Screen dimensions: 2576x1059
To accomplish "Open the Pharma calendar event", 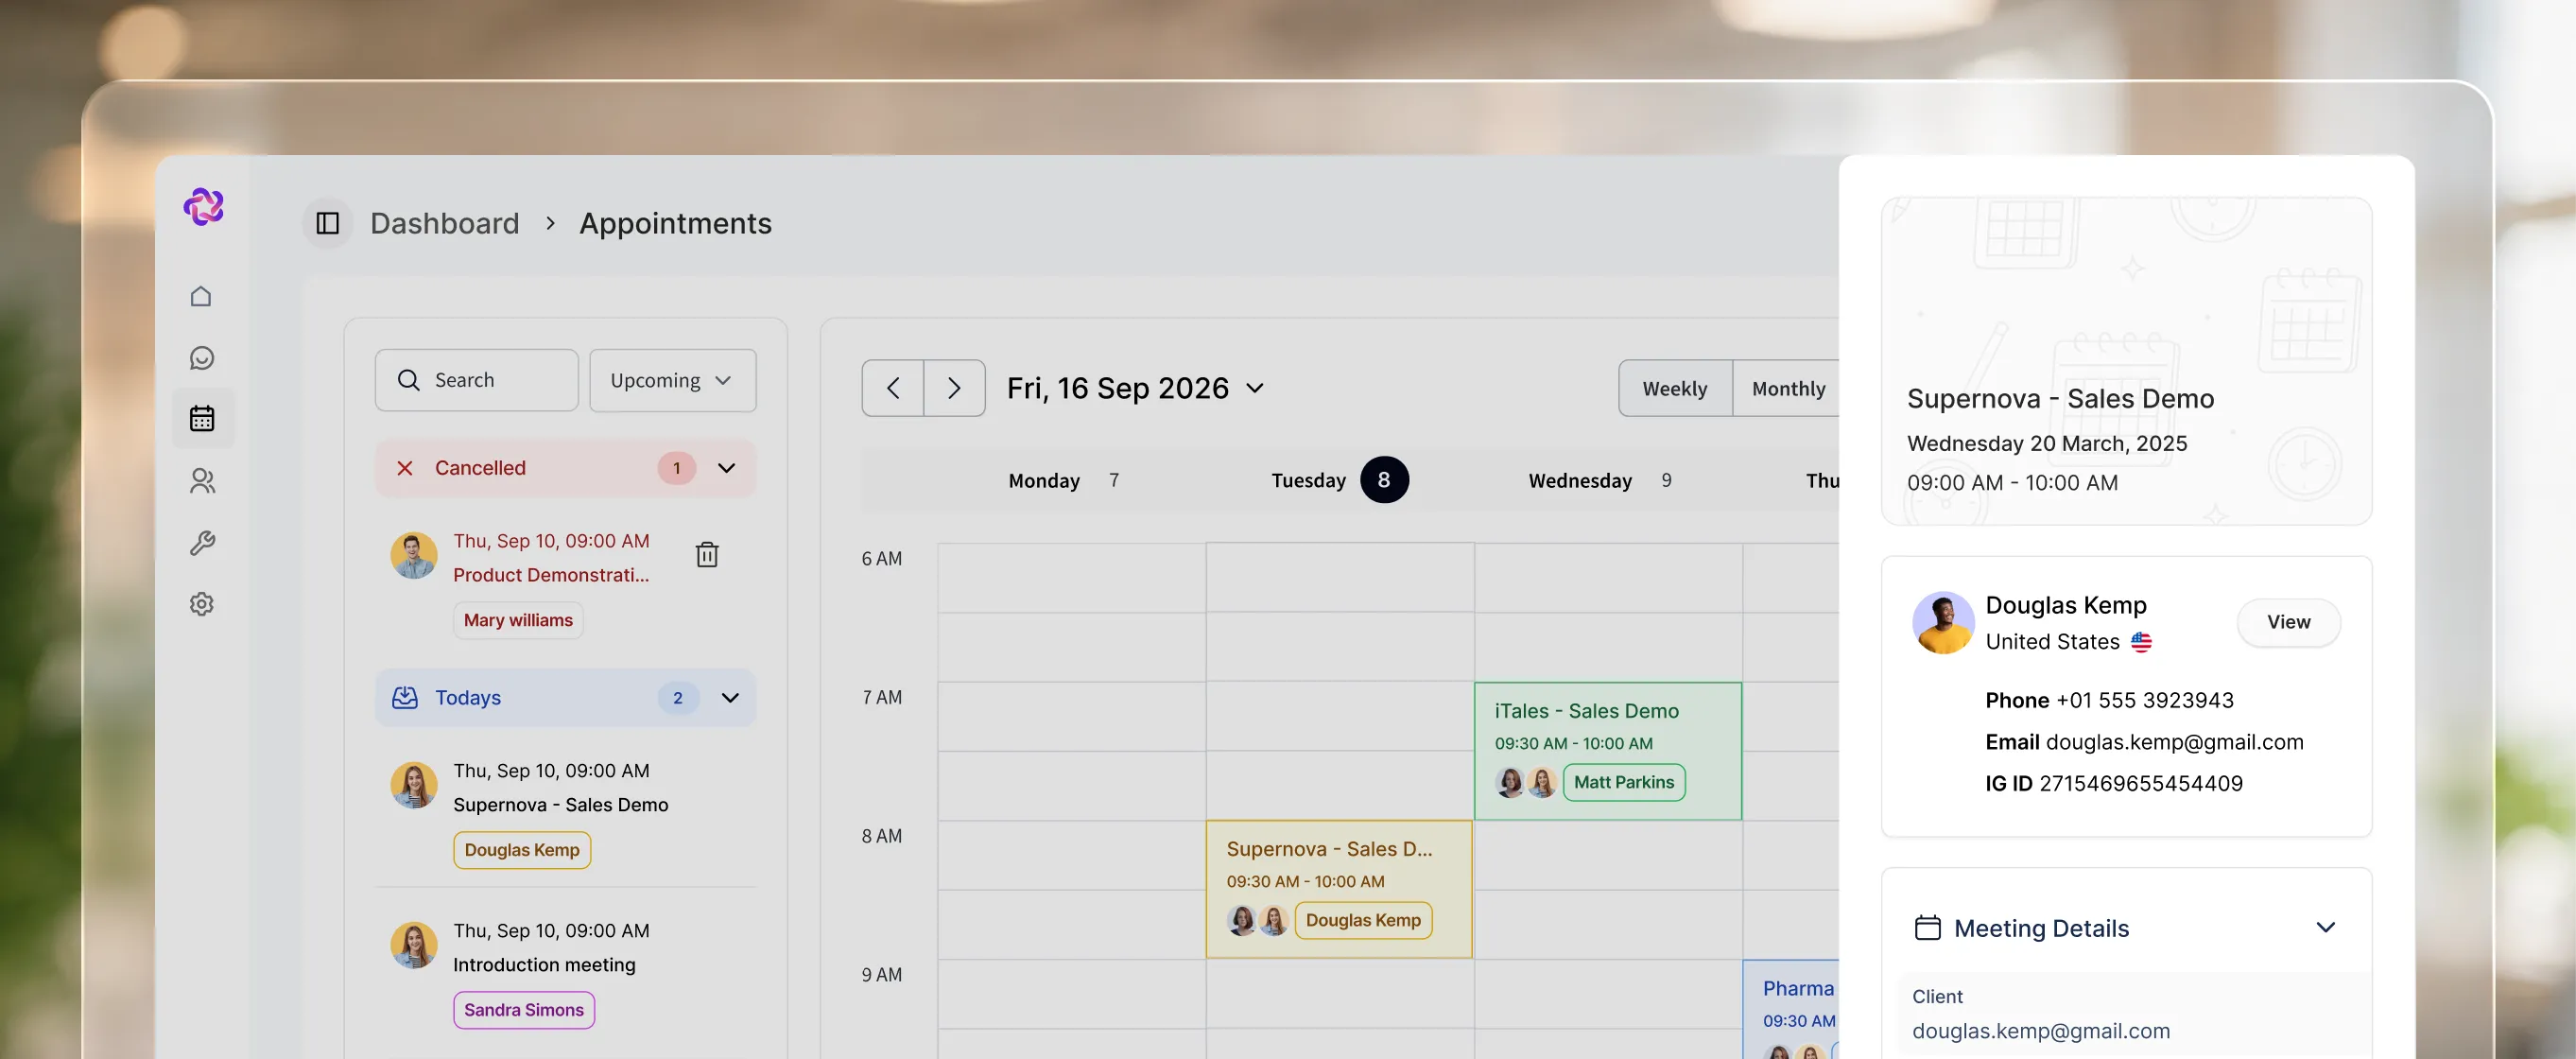I will pyautogui.click(x=1792, y=1008).
